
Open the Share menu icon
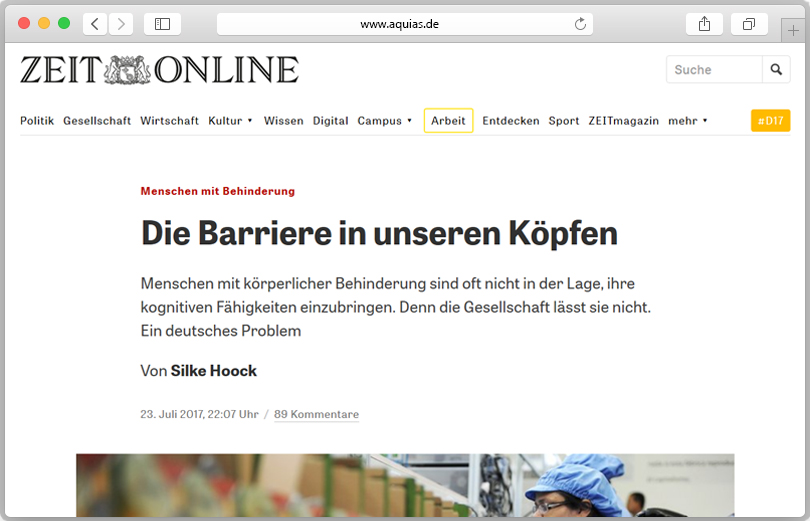704,24
